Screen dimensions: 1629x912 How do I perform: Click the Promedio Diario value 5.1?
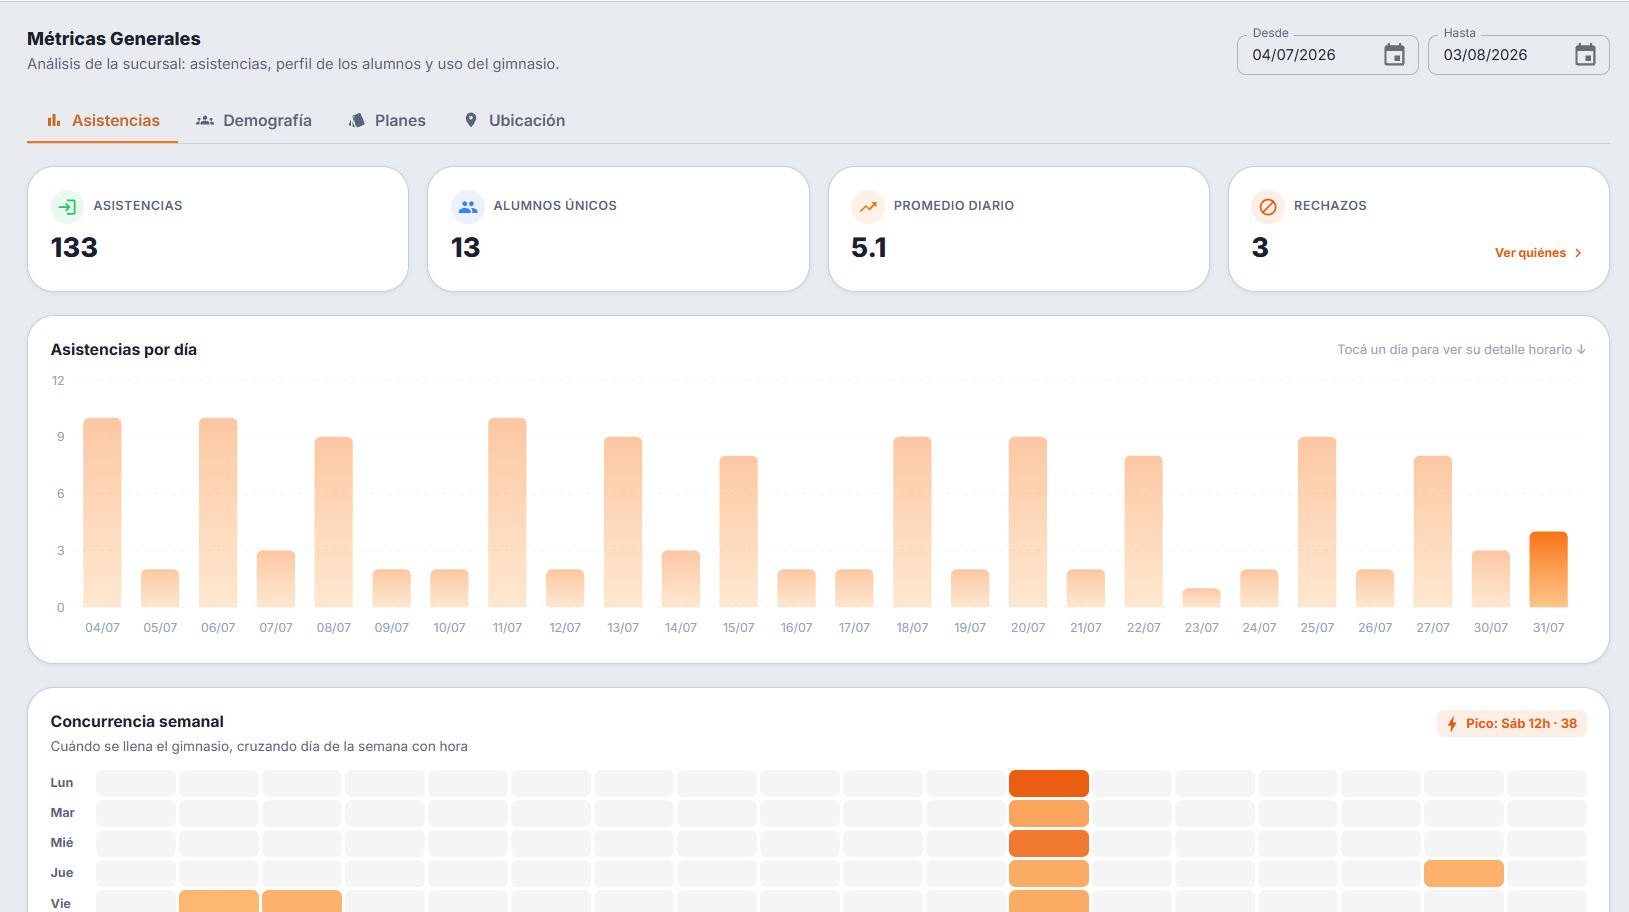pos(869,248)
